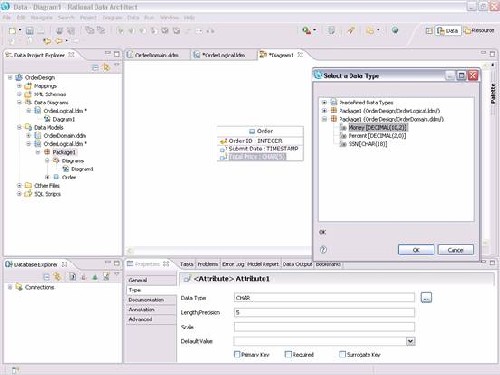Select the General properties tab
Screen dimensions: 500x375
[x=151, y=280]
